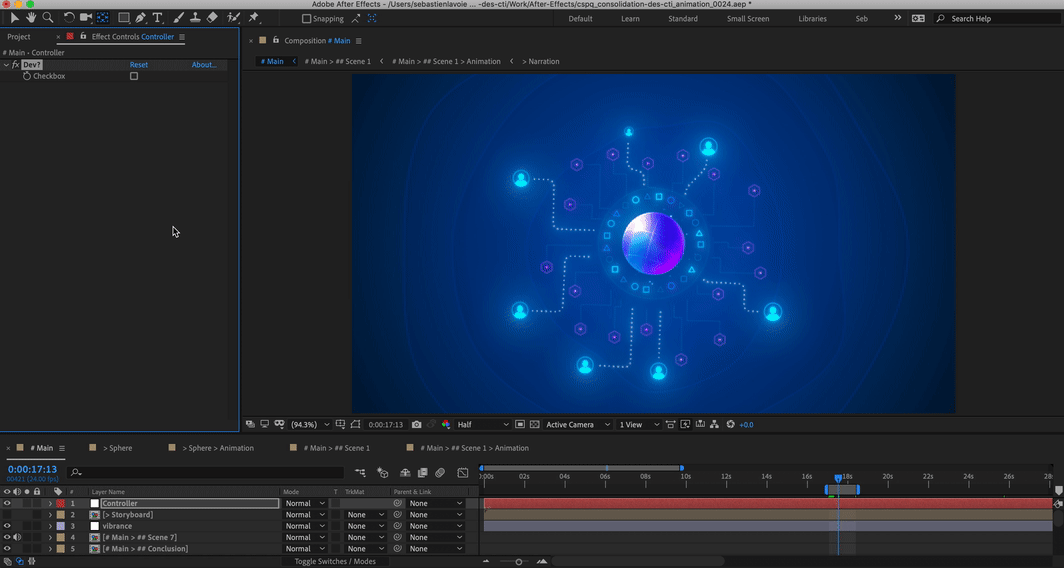Select the Libraries workspace

(812, 19)
